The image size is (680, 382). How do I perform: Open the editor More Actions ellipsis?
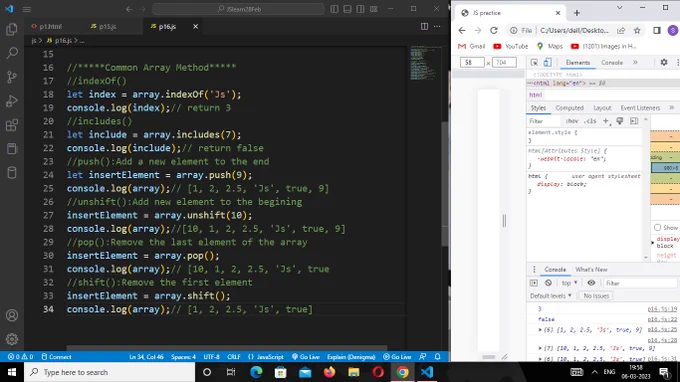437,26
